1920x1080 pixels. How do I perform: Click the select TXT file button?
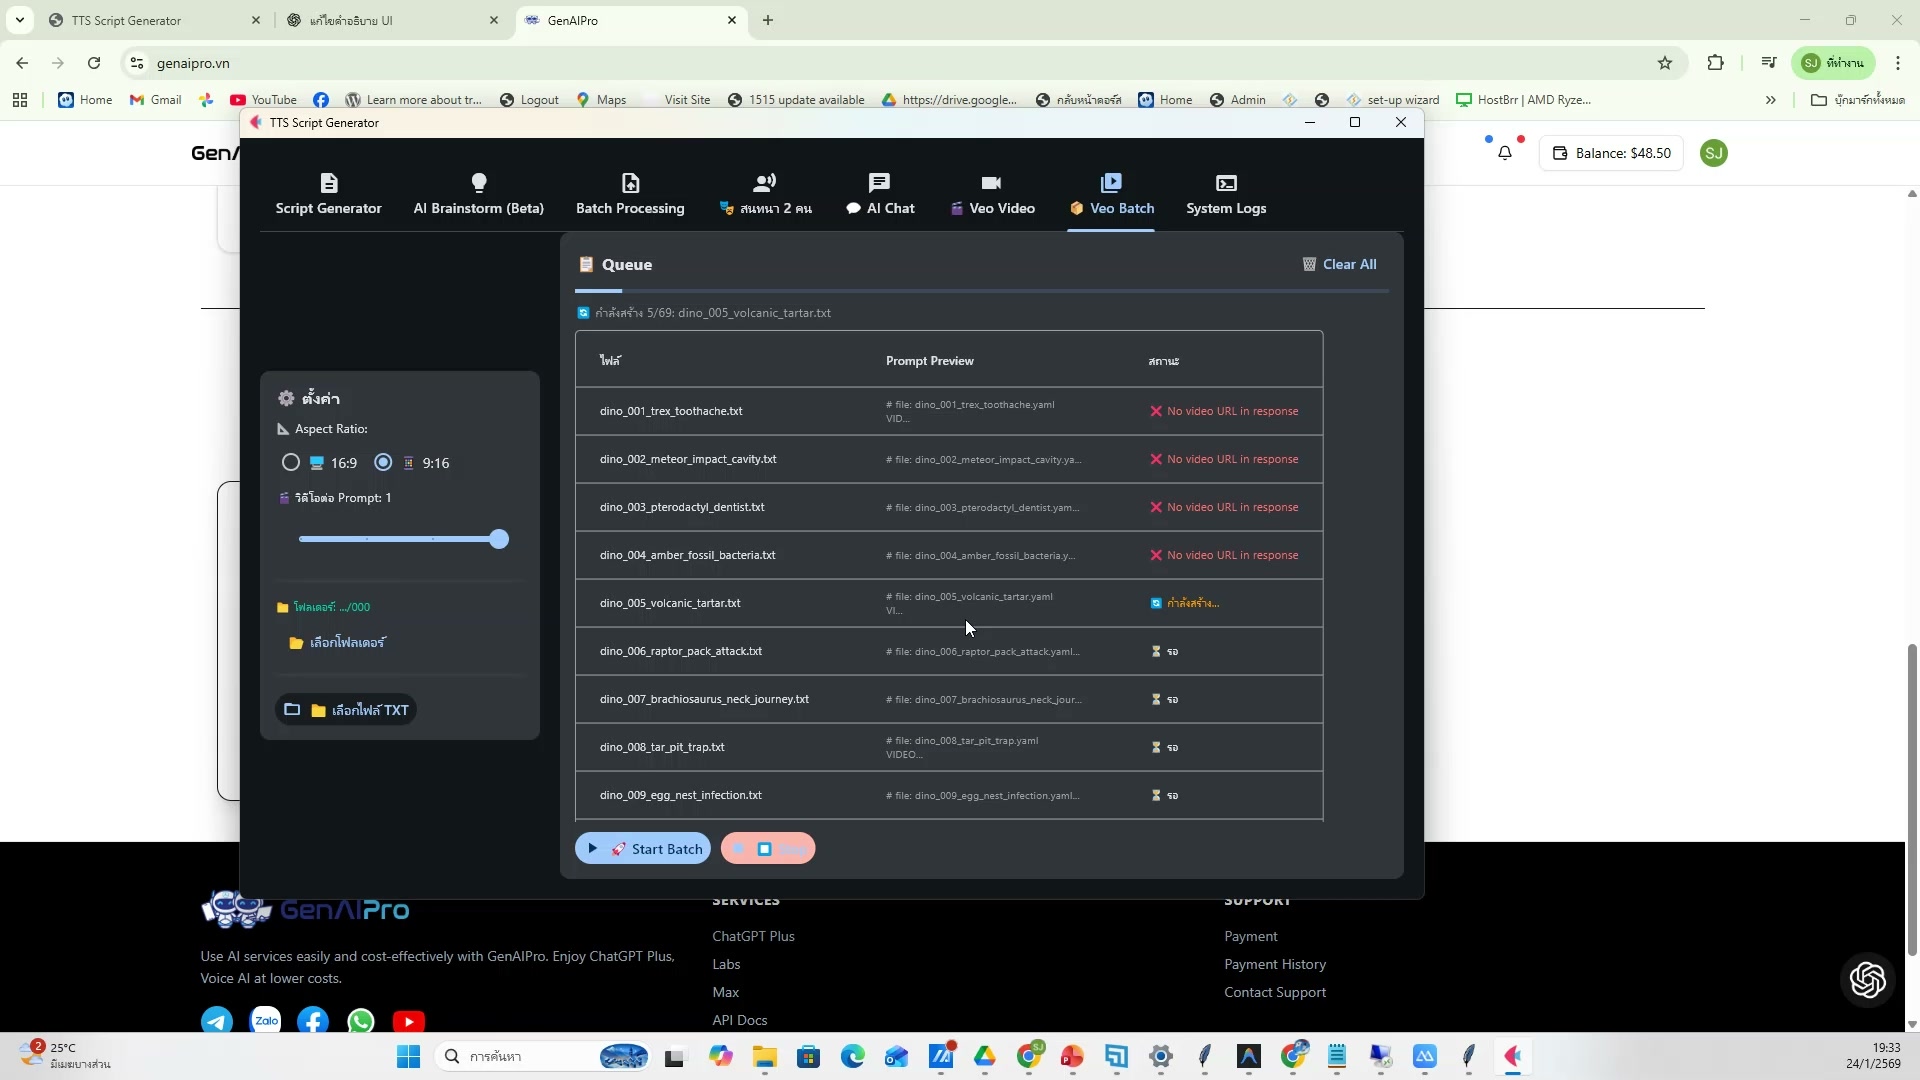346,710
